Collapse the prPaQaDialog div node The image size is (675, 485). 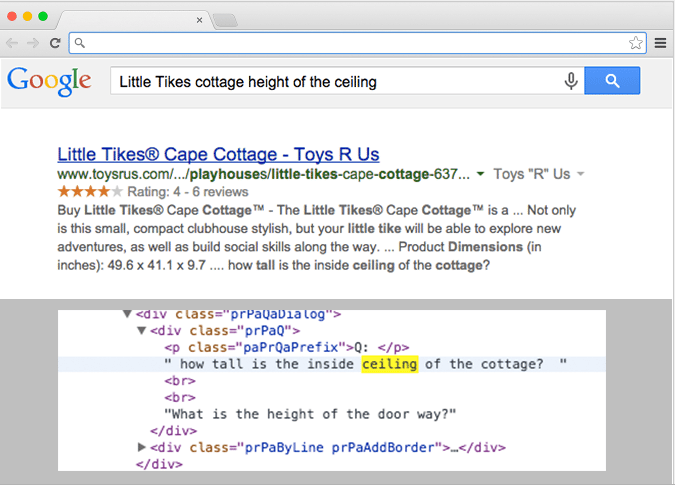click(x=127, y=314)
